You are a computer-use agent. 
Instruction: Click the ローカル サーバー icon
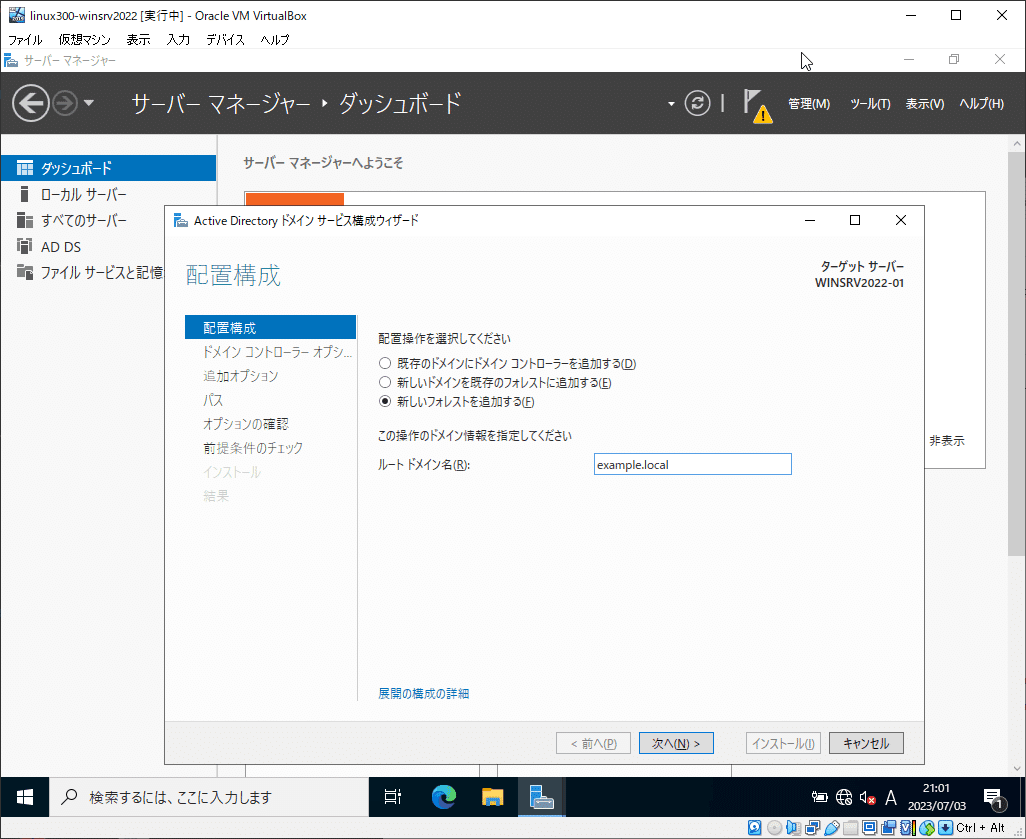[x=24, y=194]
